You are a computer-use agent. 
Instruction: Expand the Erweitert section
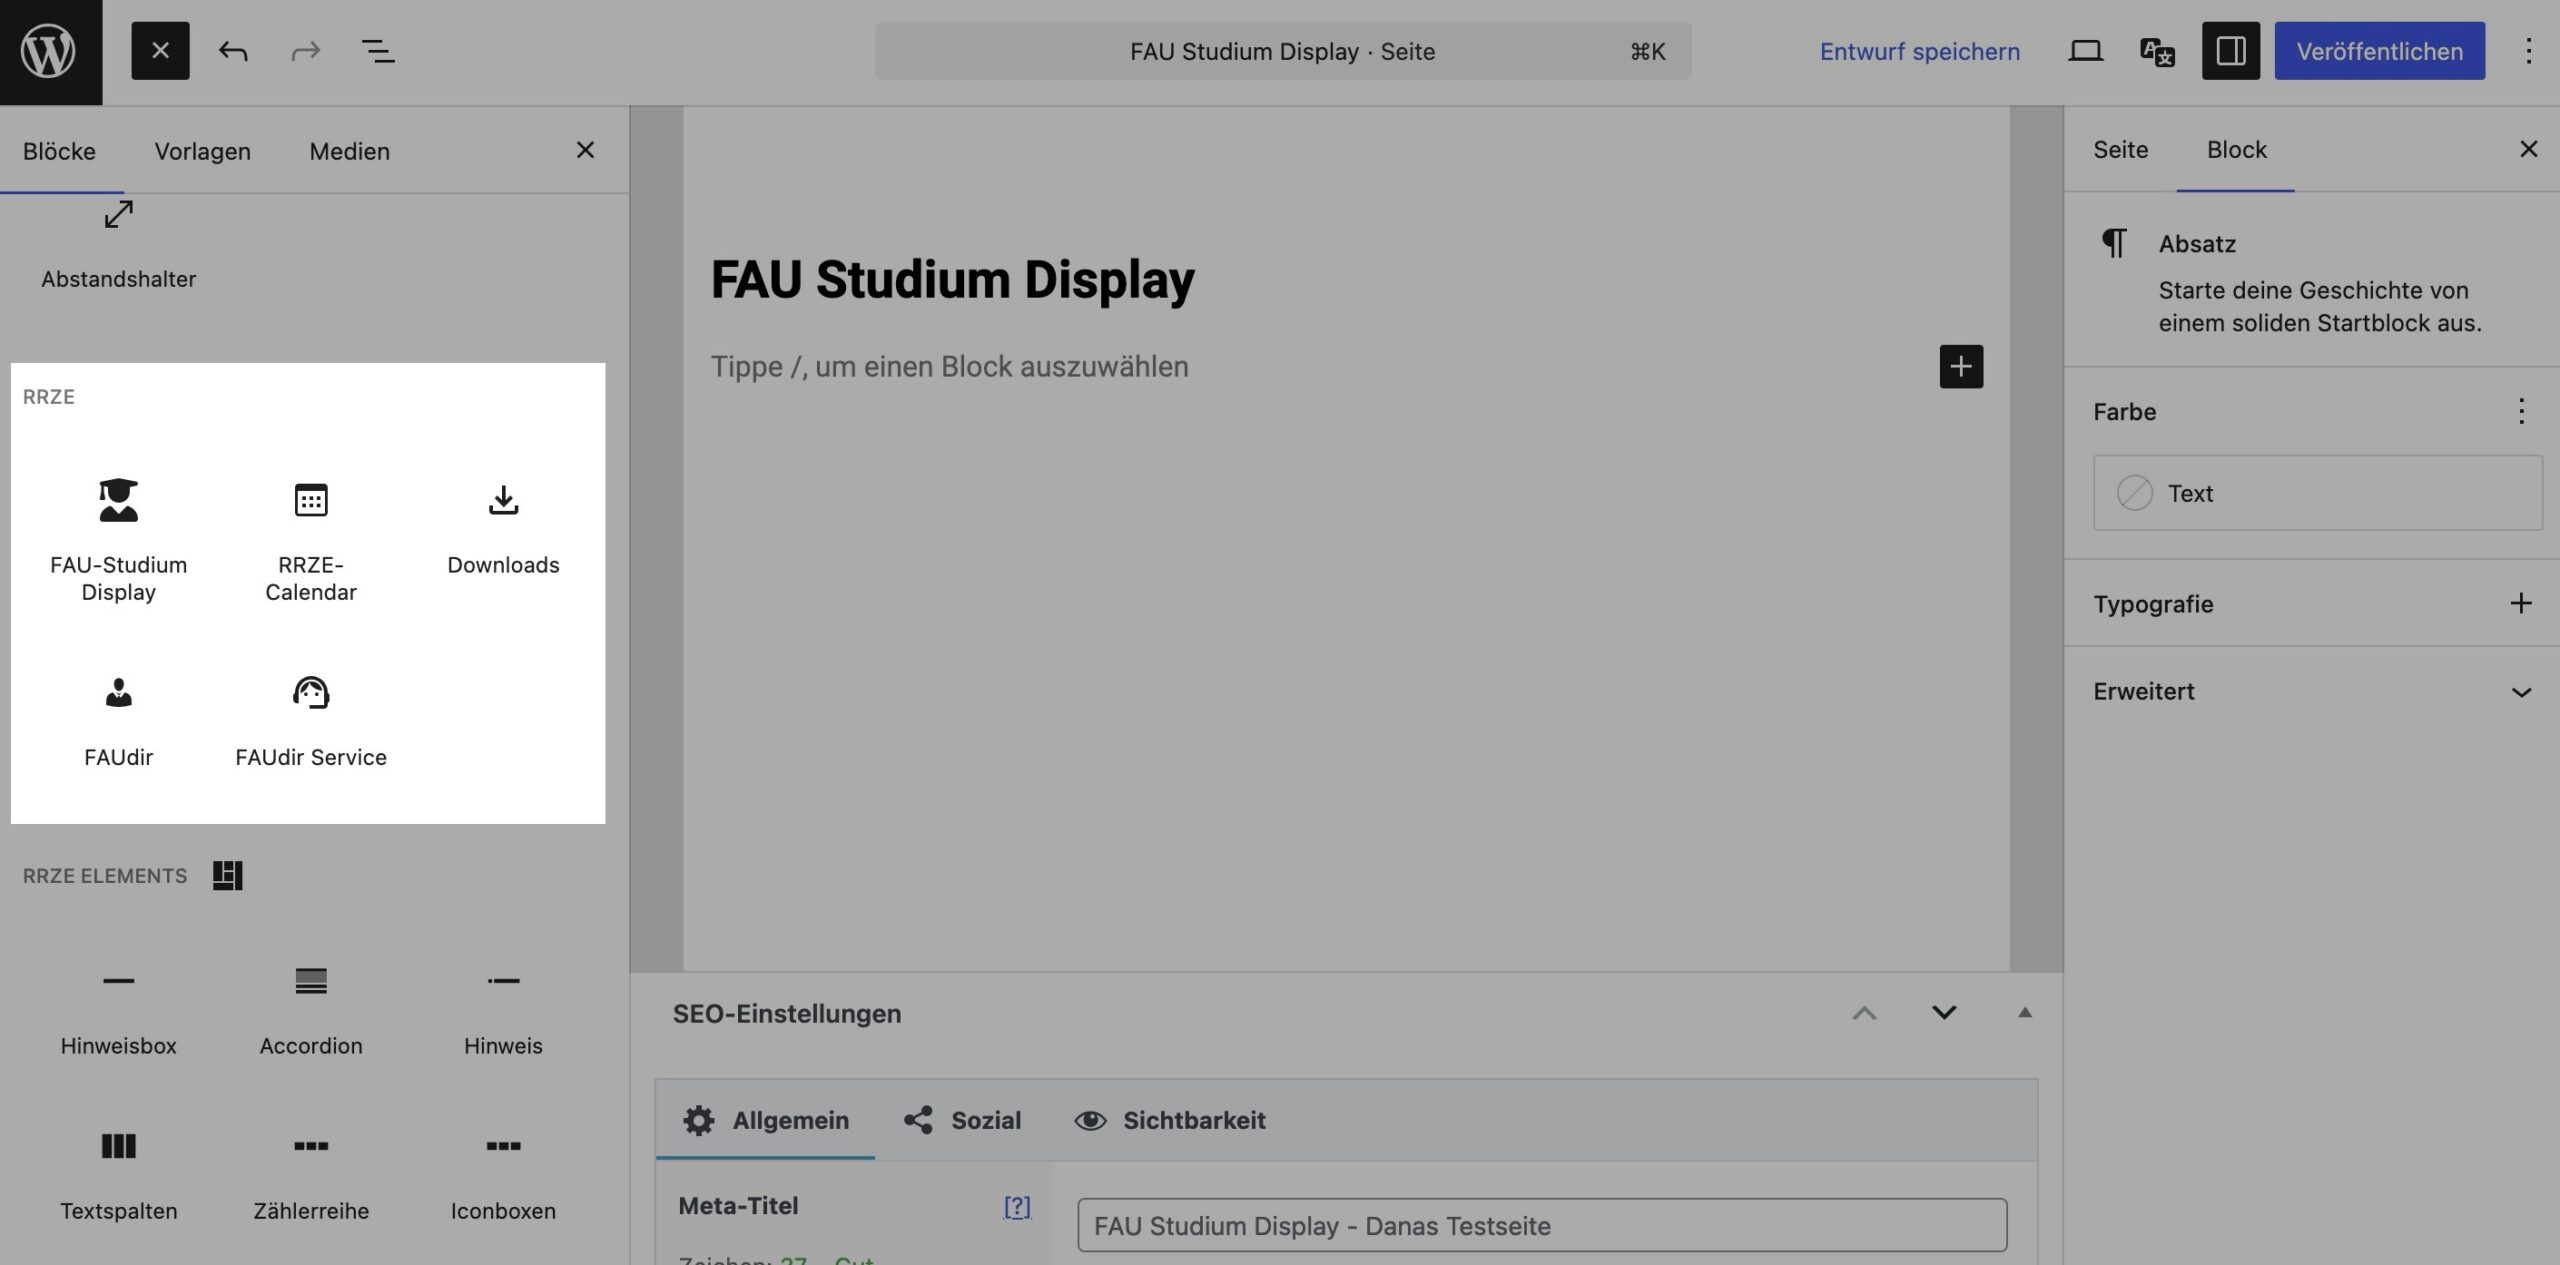[2521, 692]
